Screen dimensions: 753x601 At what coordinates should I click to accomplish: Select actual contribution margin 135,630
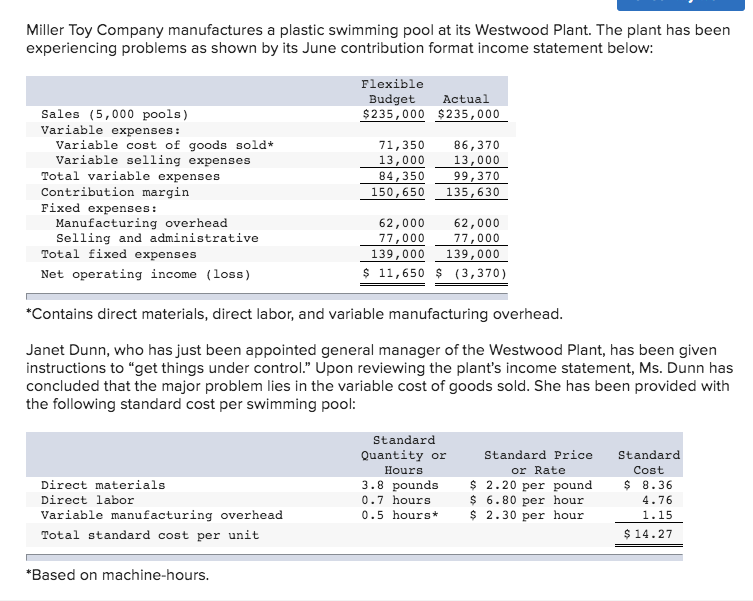tap(473, 192)
